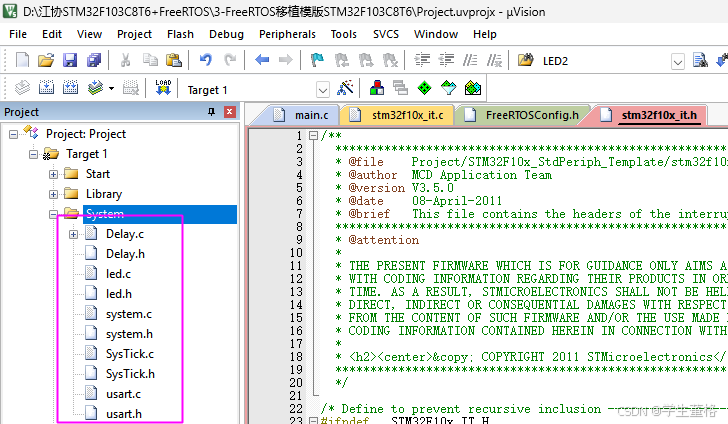728x424 pixels.
Task: Navigate forwards with the right arrow
Action: [286, 60]
